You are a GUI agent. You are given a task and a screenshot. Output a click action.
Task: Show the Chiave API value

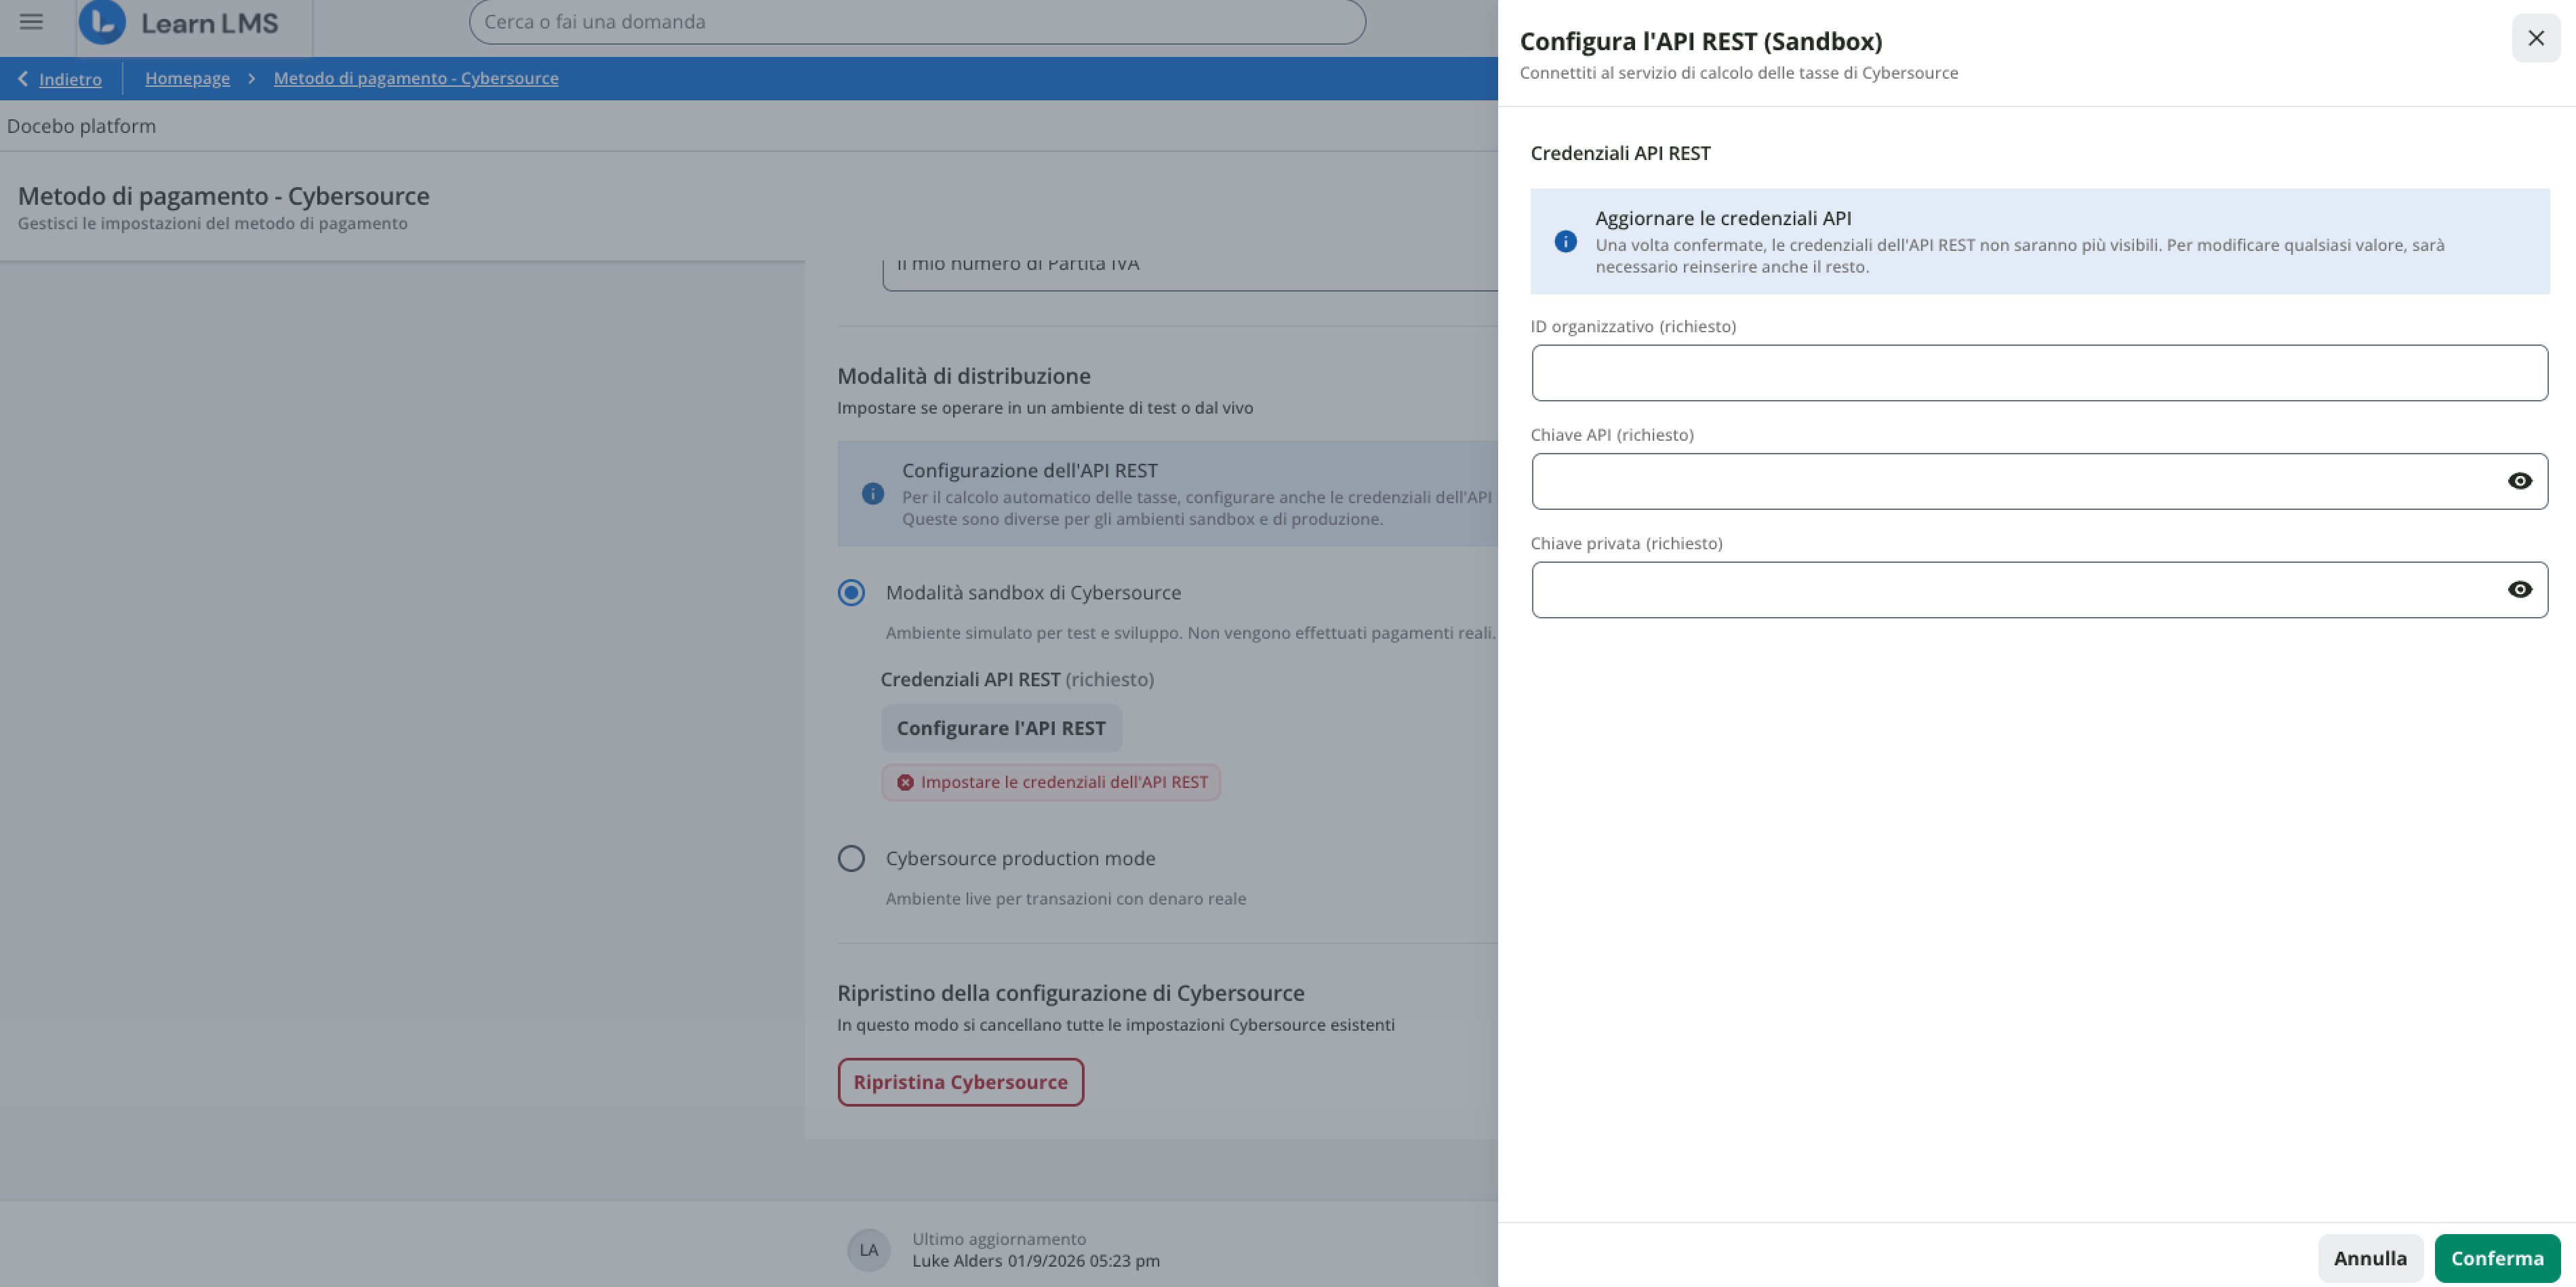(x=2519, y=481)
